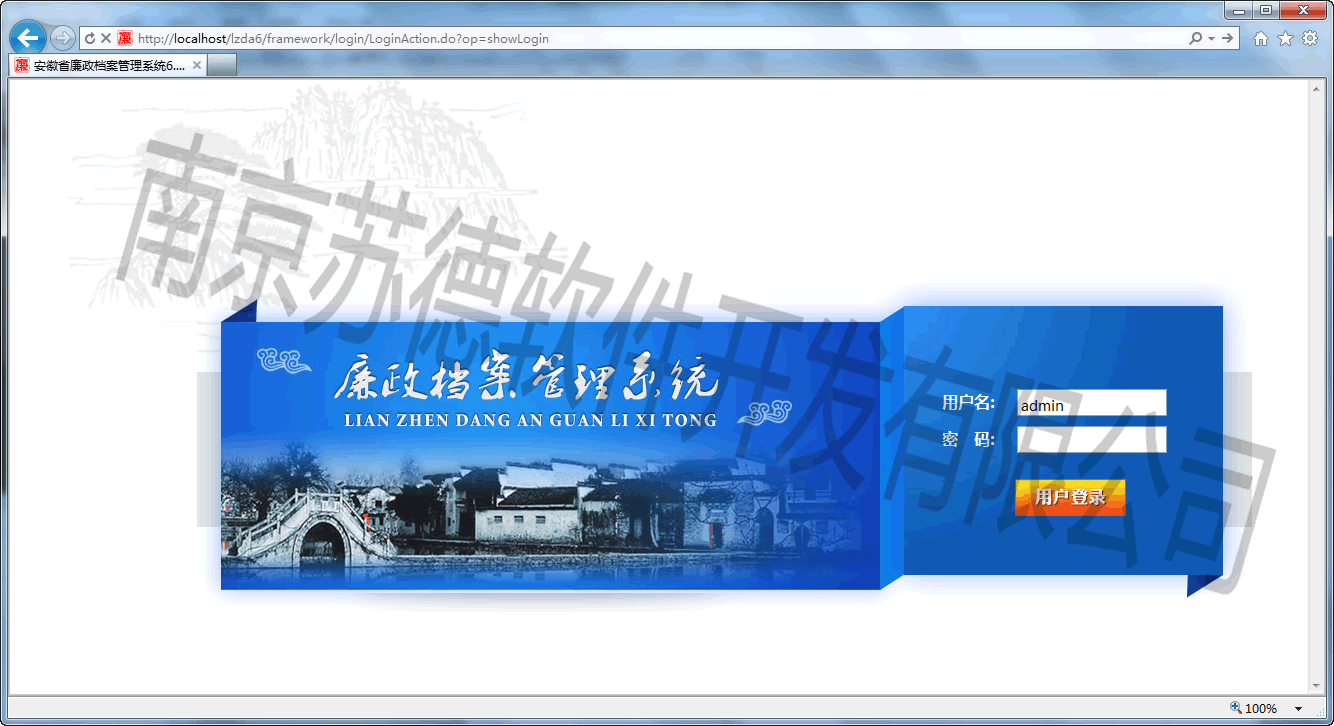This screenshot has height=726, width=1334.
Task: Close the 安徽省廉政档案管理系统 tab
Action: 197,65
